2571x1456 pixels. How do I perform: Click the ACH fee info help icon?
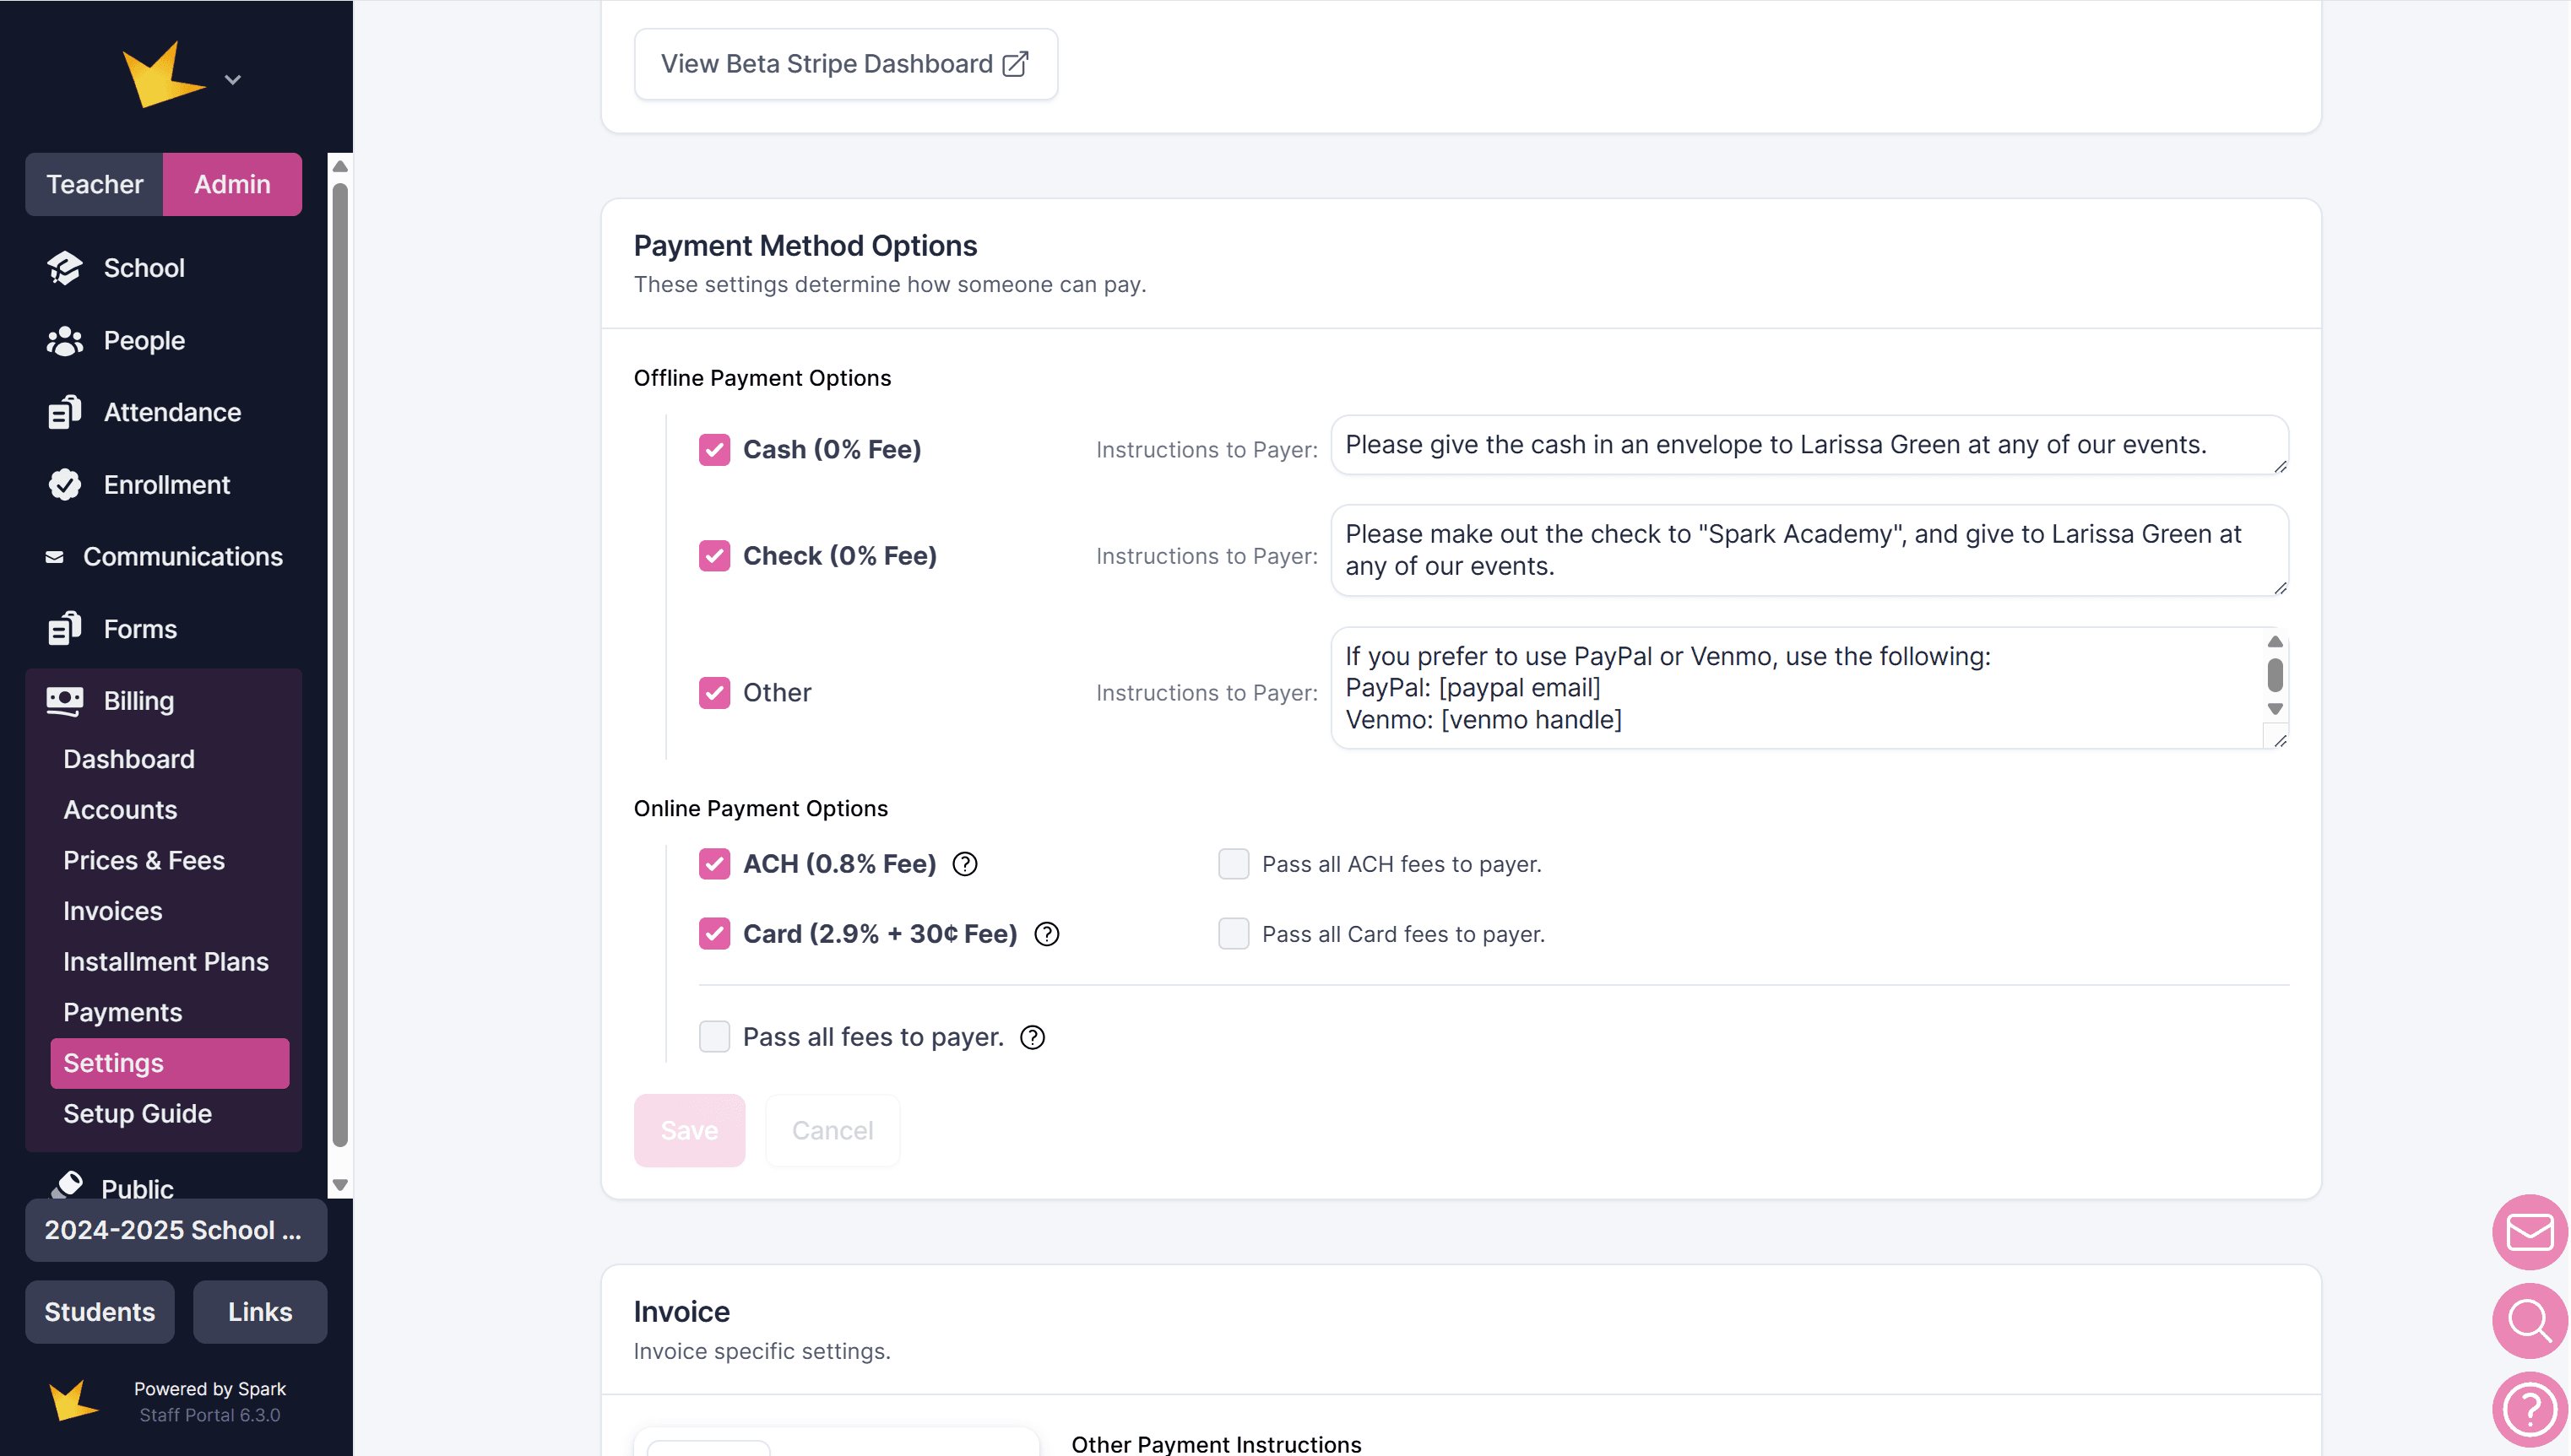964,864
